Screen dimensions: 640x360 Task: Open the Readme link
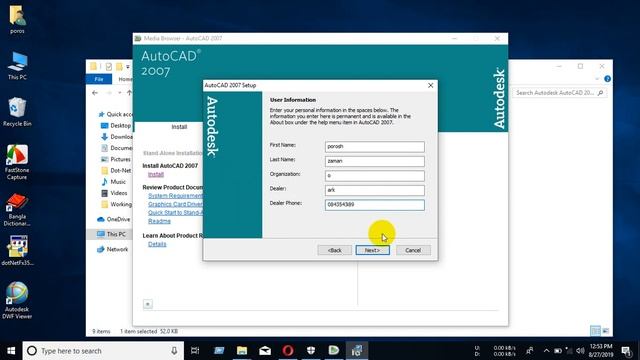(159, 221)
